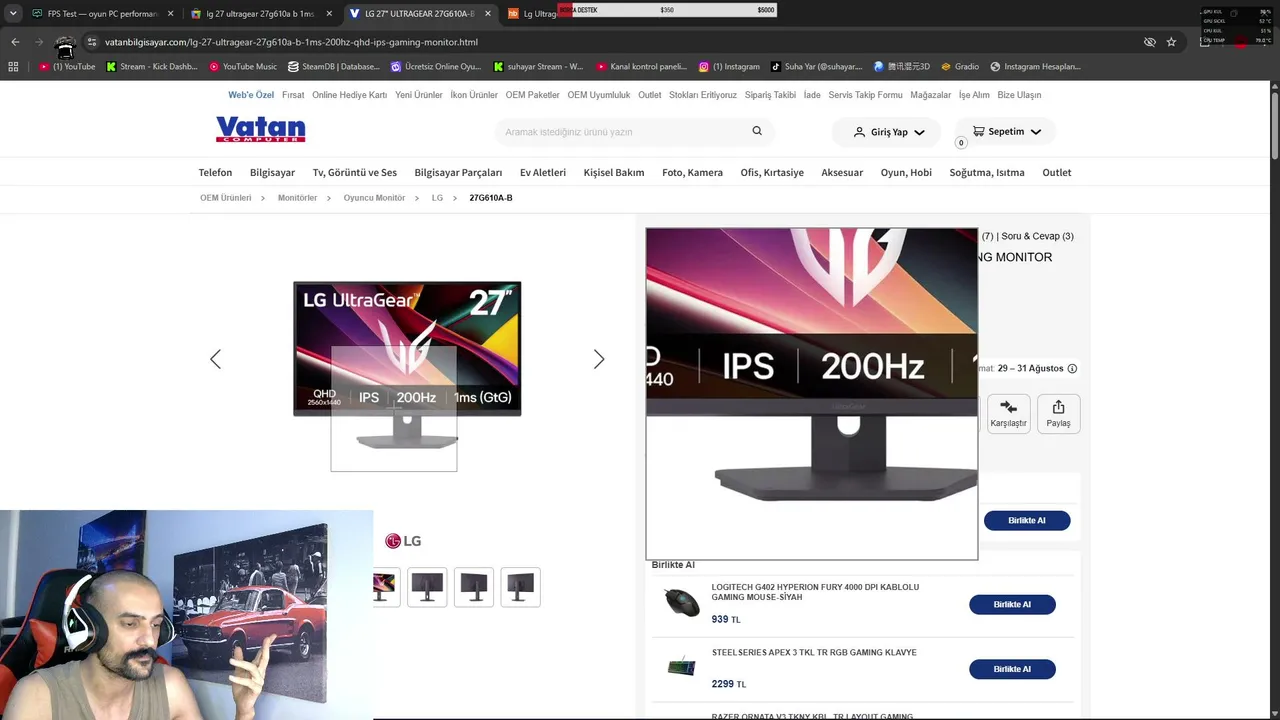Image resolution: width=1280 pixels, height=720 pixels.
Task: Open the Kişisel Bakım menu
Action: click(614, 172)
